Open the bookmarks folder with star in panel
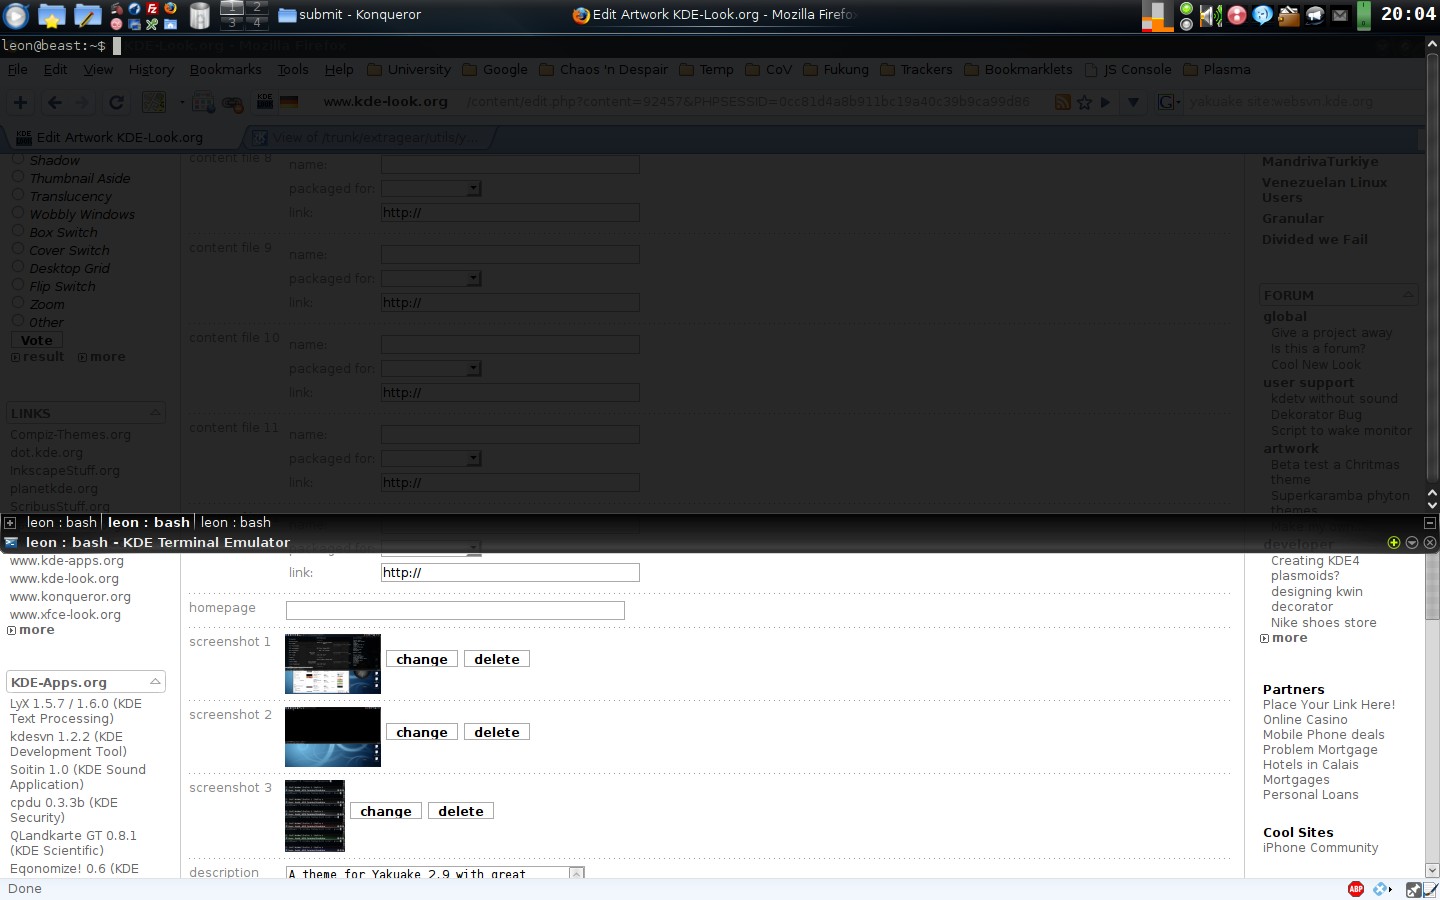 51,15
